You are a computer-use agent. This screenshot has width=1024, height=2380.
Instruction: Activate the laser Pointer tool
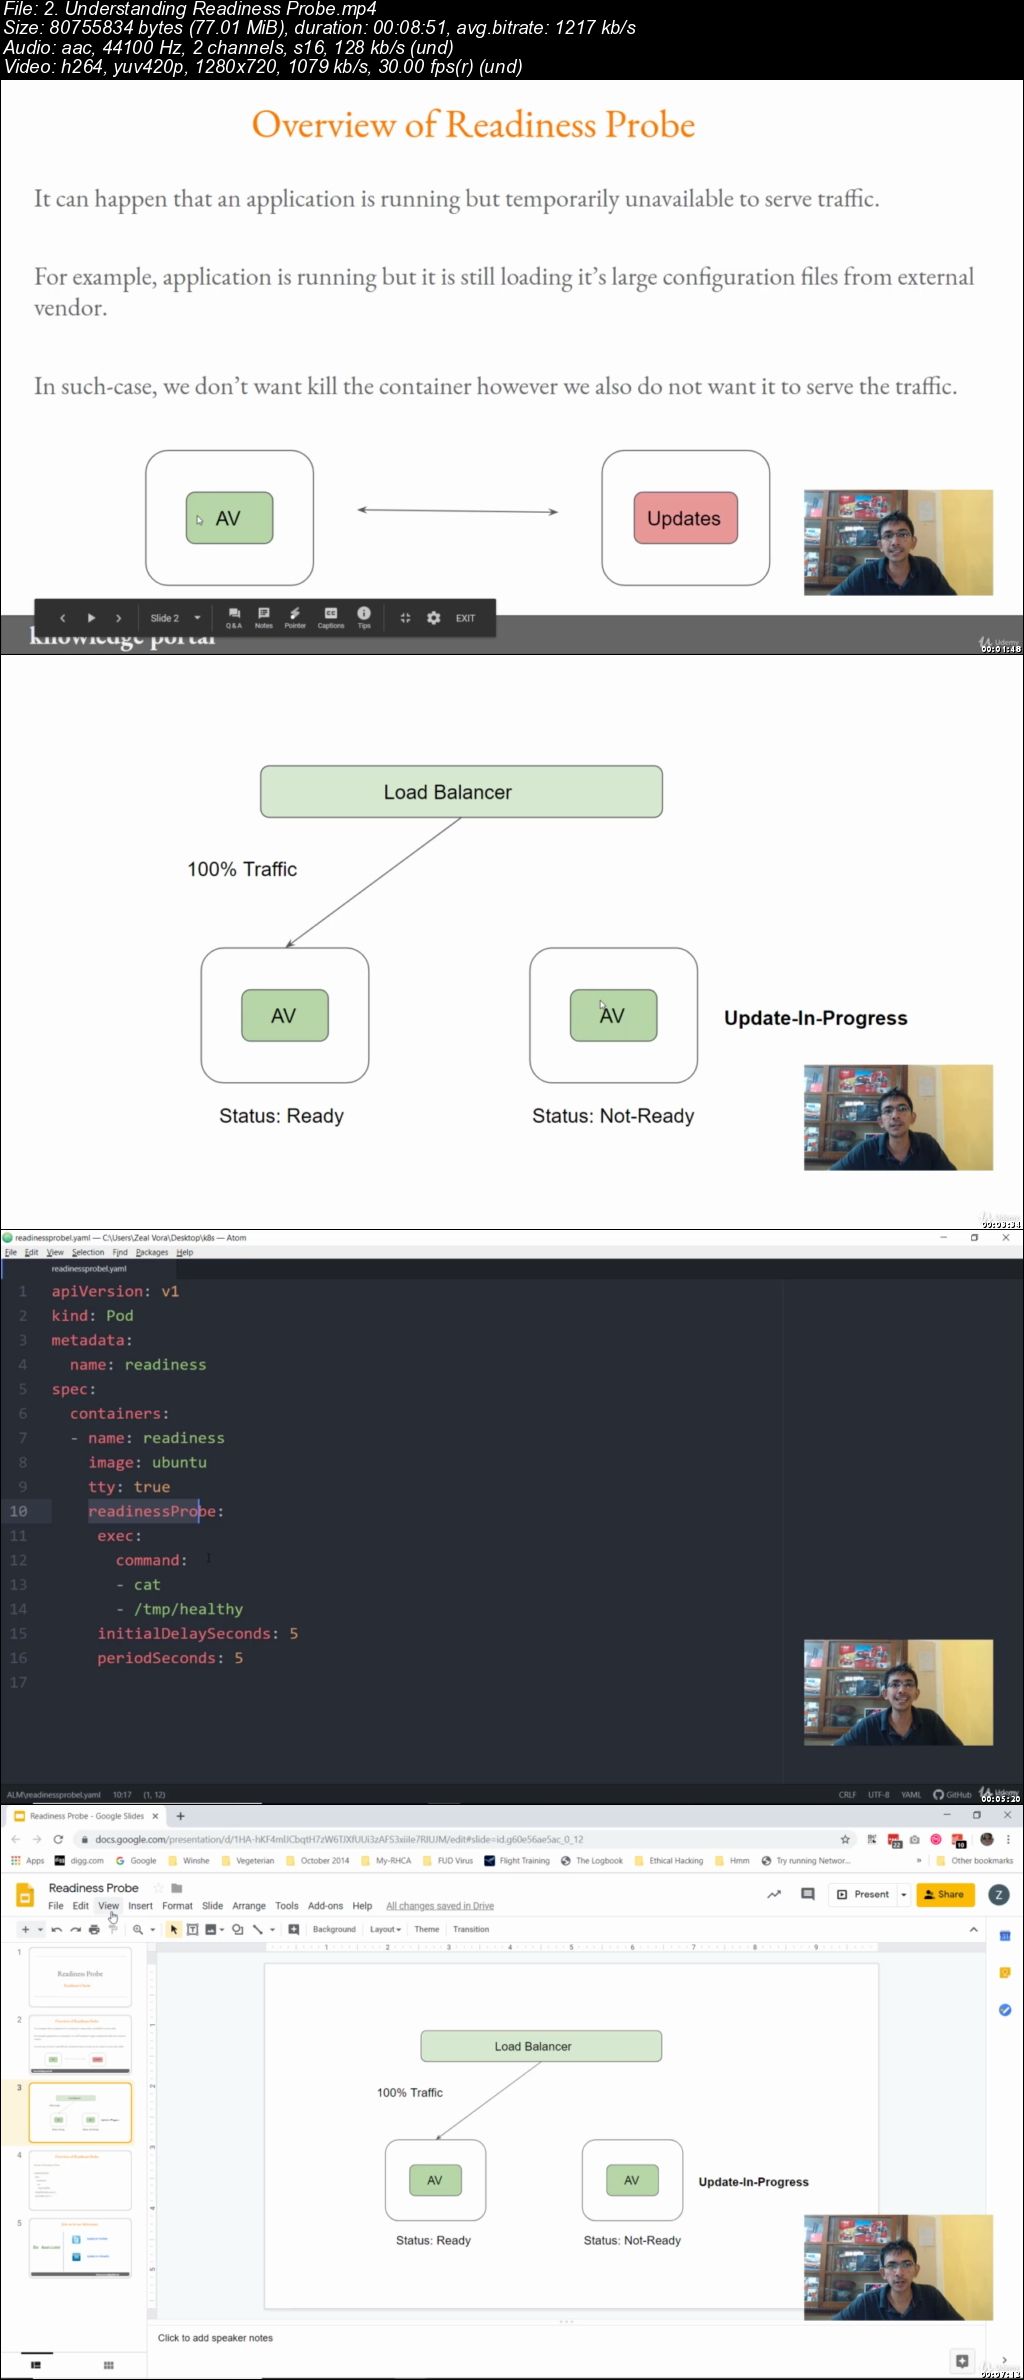click(295, 618)
